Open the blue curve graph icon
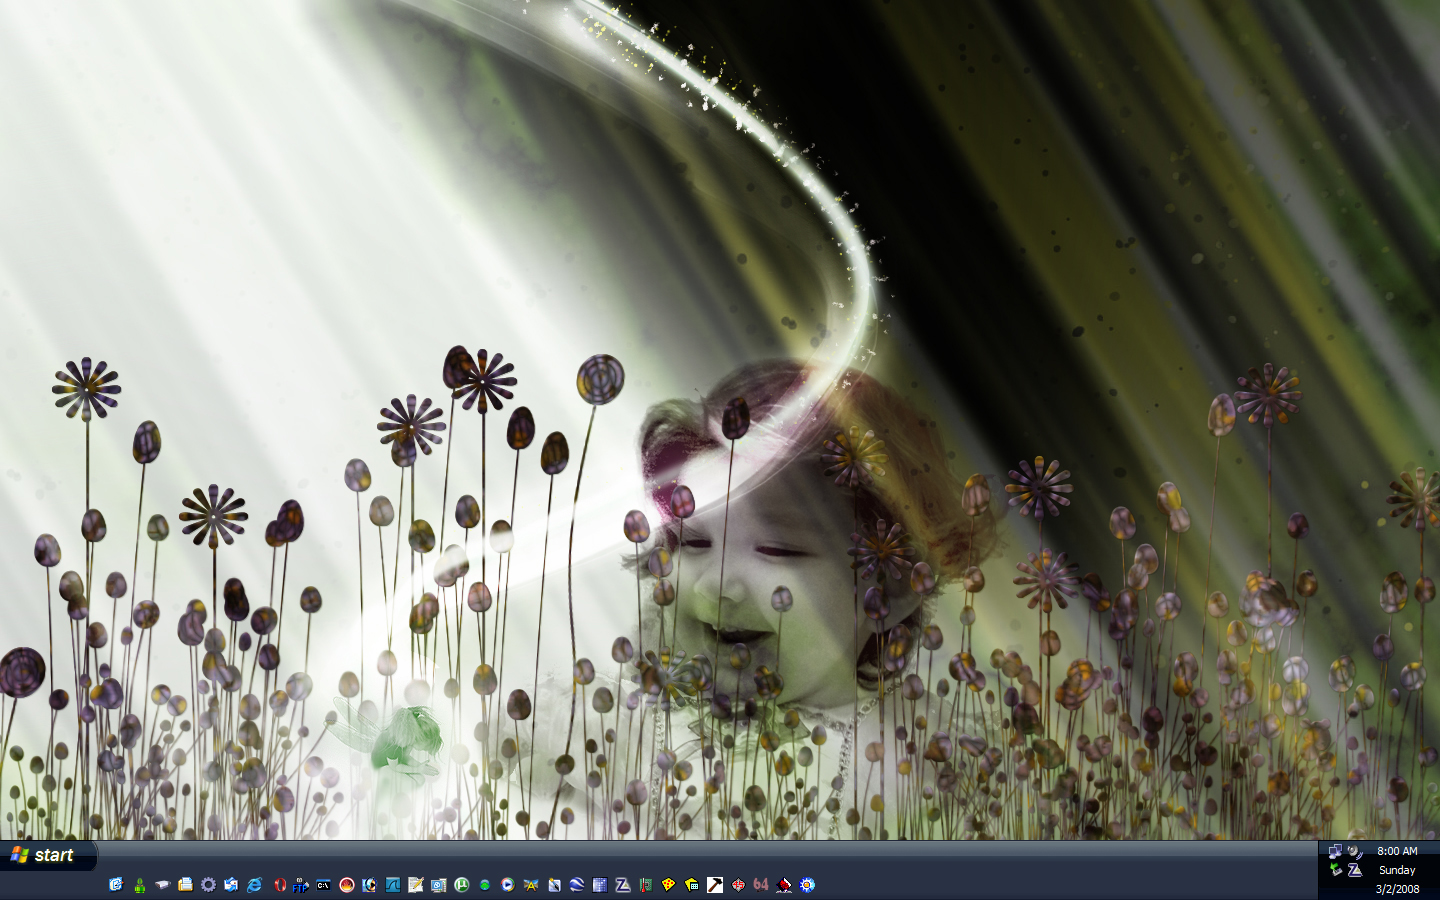 coord(393,885)
